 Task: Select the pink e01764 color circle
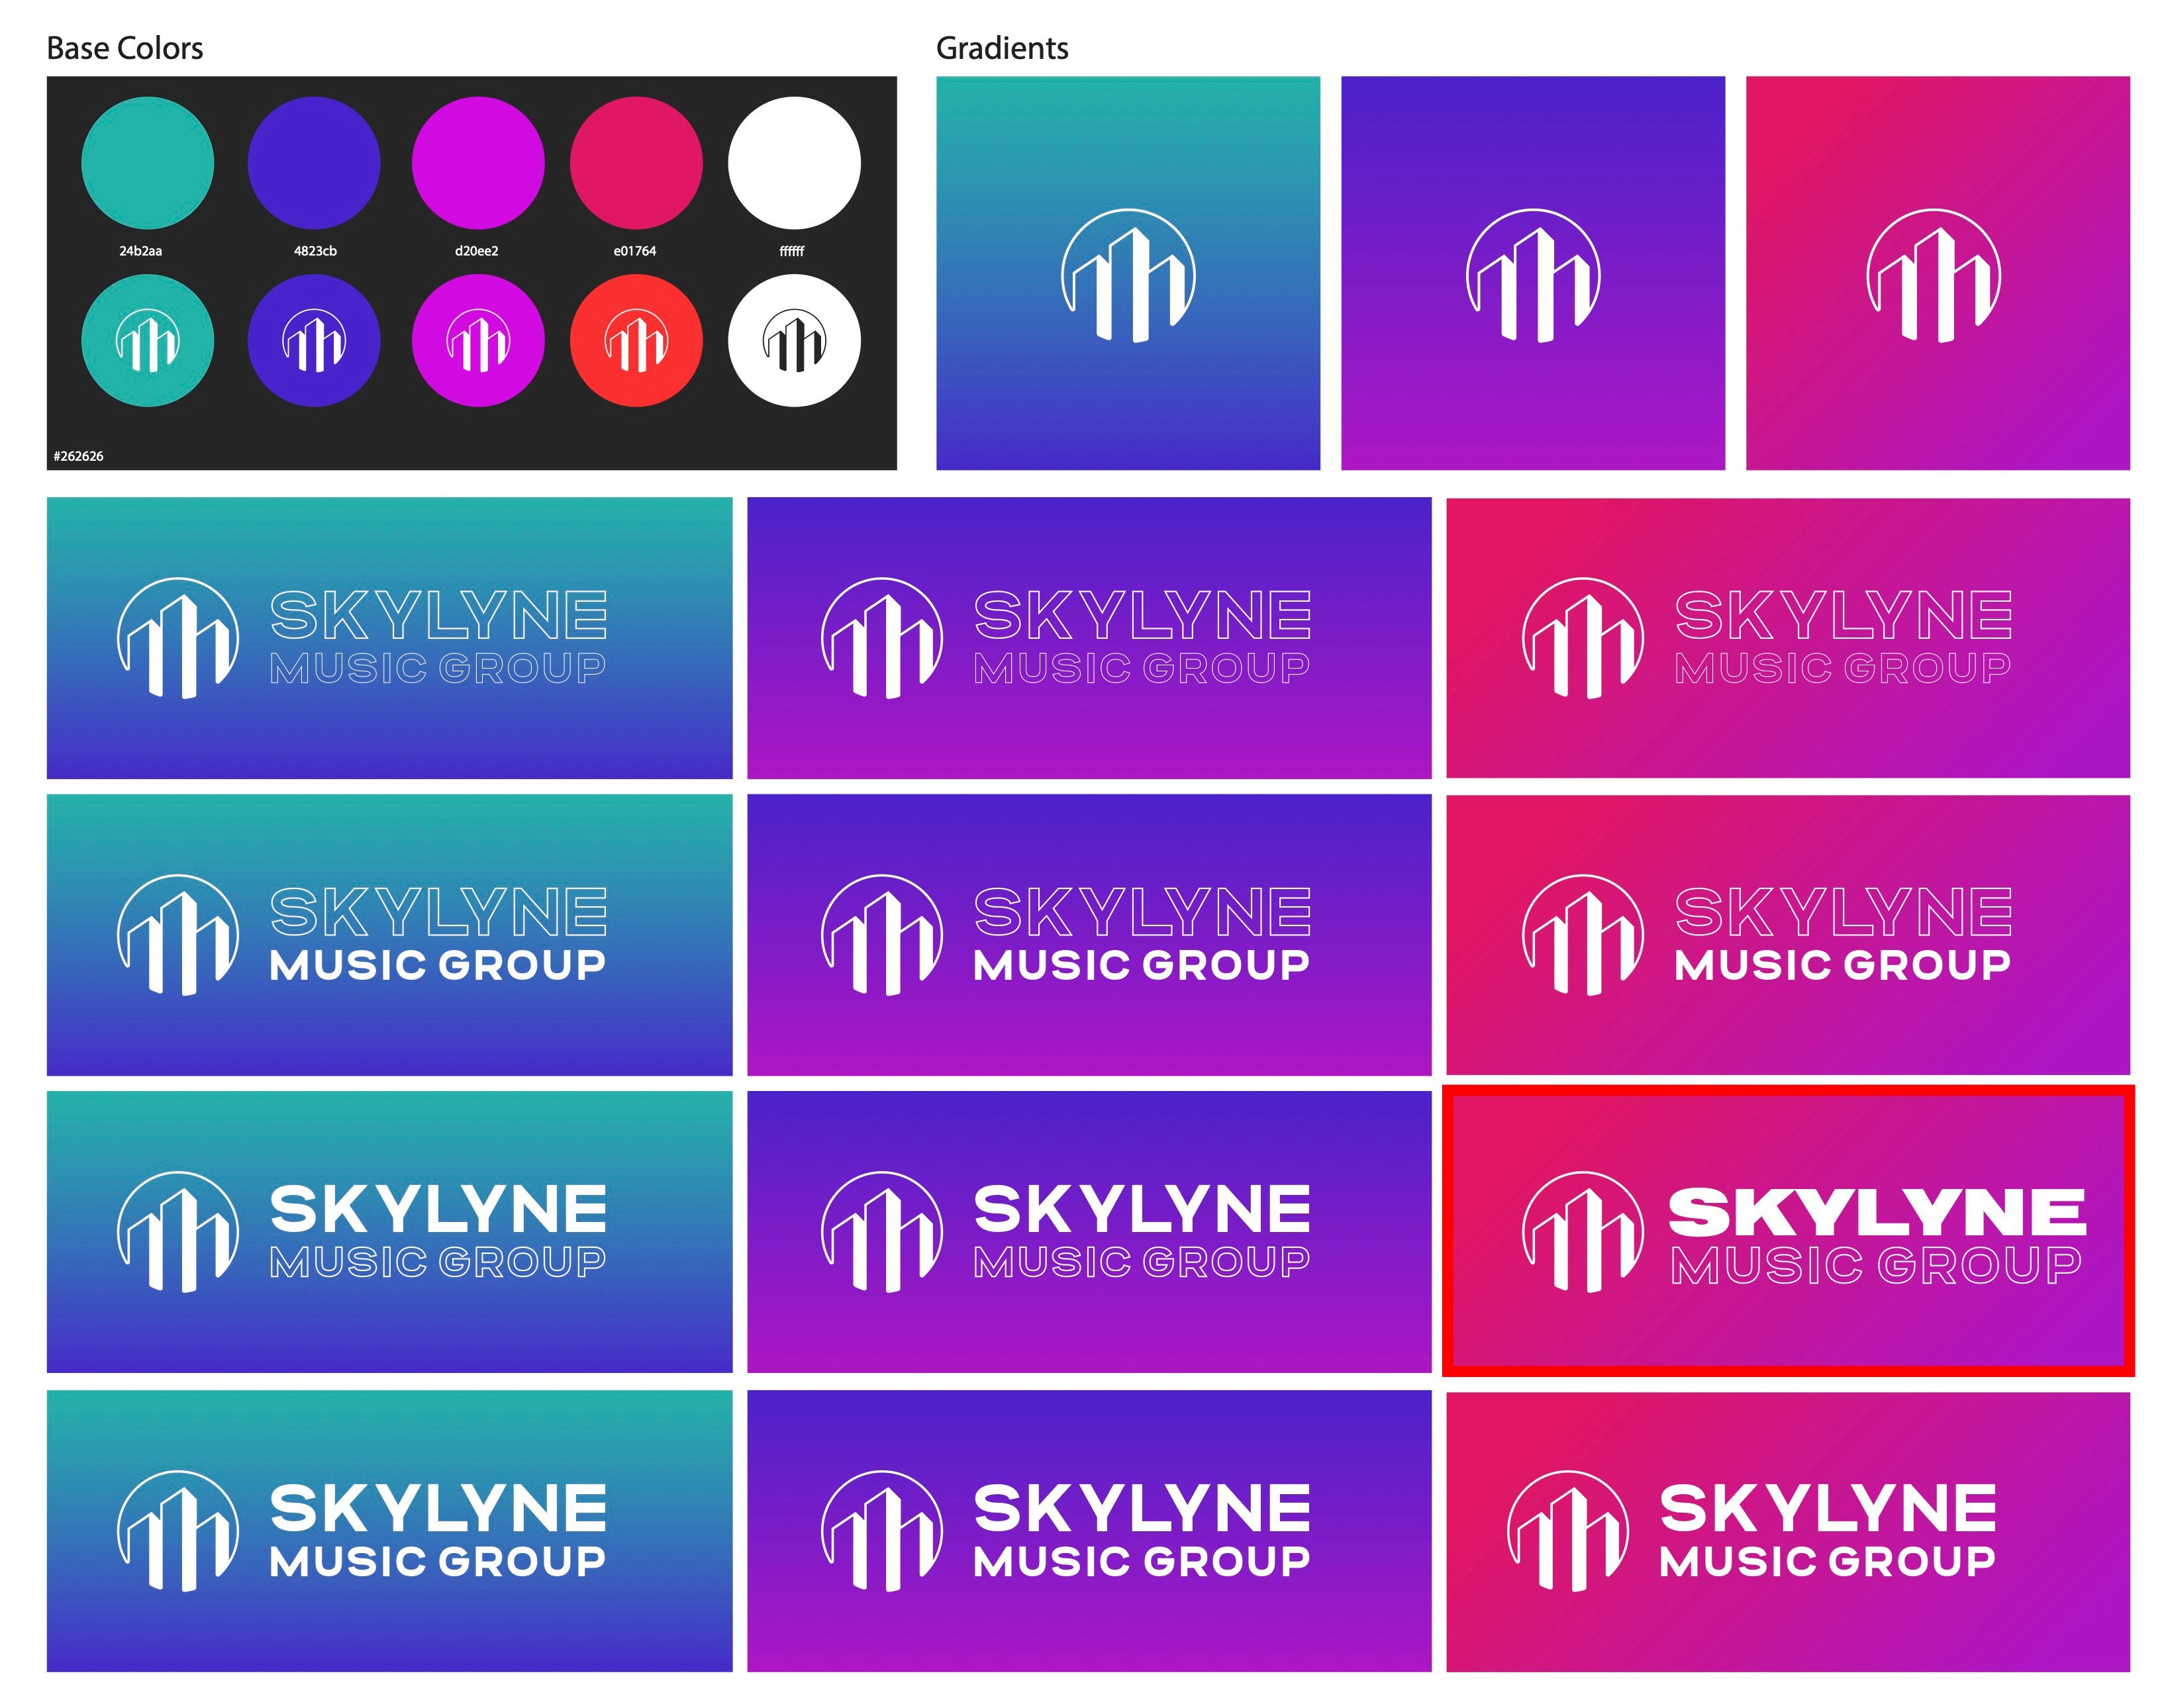coord(636,163)
